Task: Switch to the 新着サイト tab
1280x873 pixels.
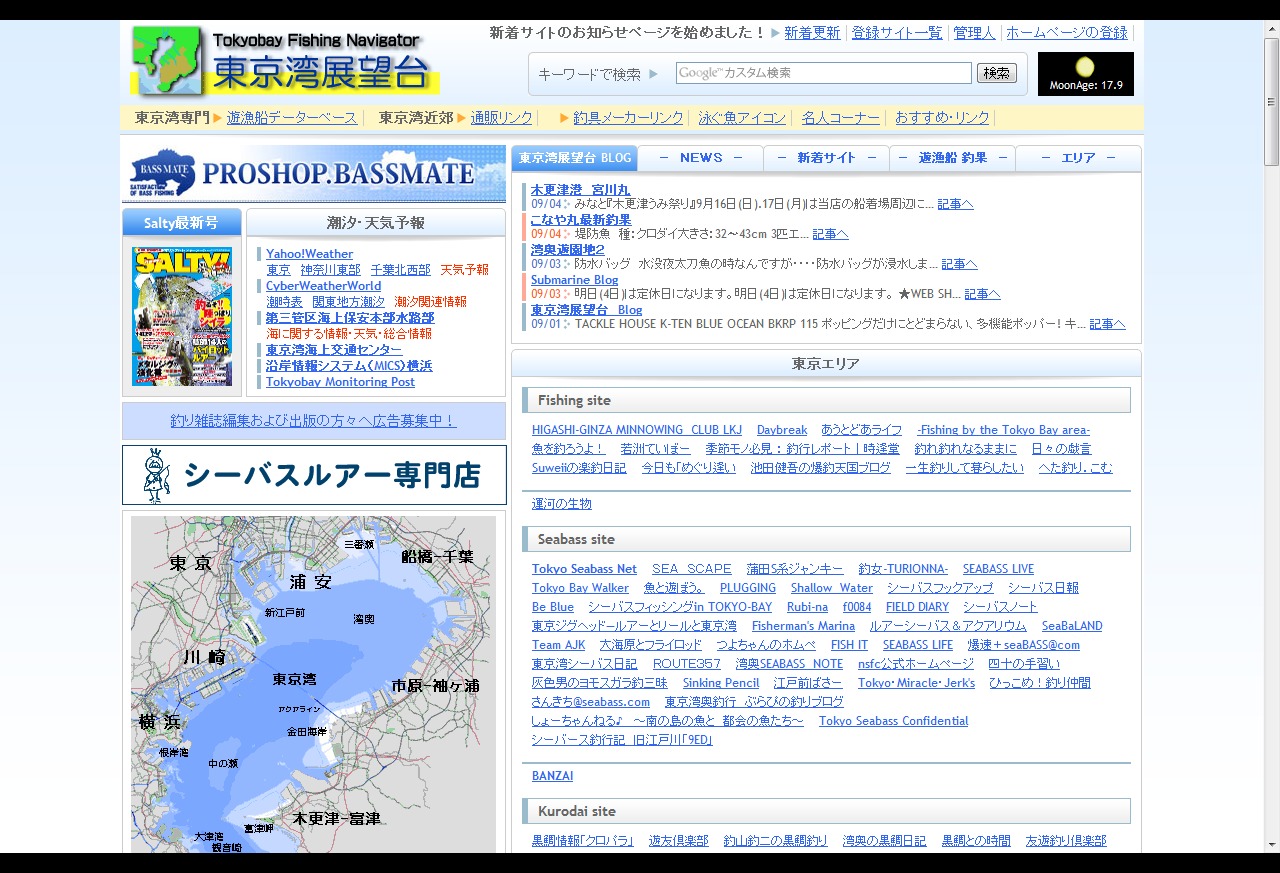Action: [x=826, y=158]
